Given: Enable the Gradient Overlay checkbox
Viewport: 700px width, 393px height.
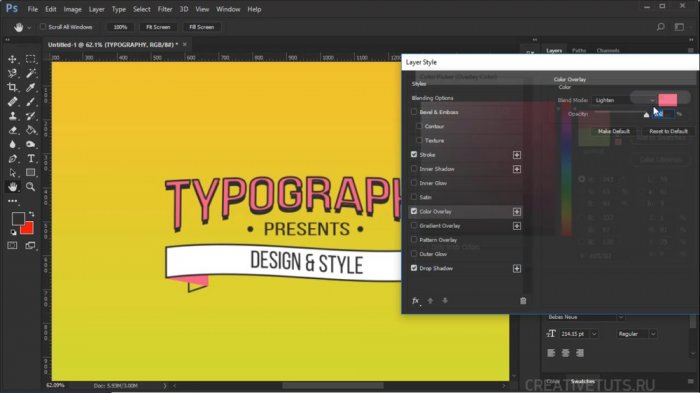Looking at the screenshot, I should (x=414, y=226).
